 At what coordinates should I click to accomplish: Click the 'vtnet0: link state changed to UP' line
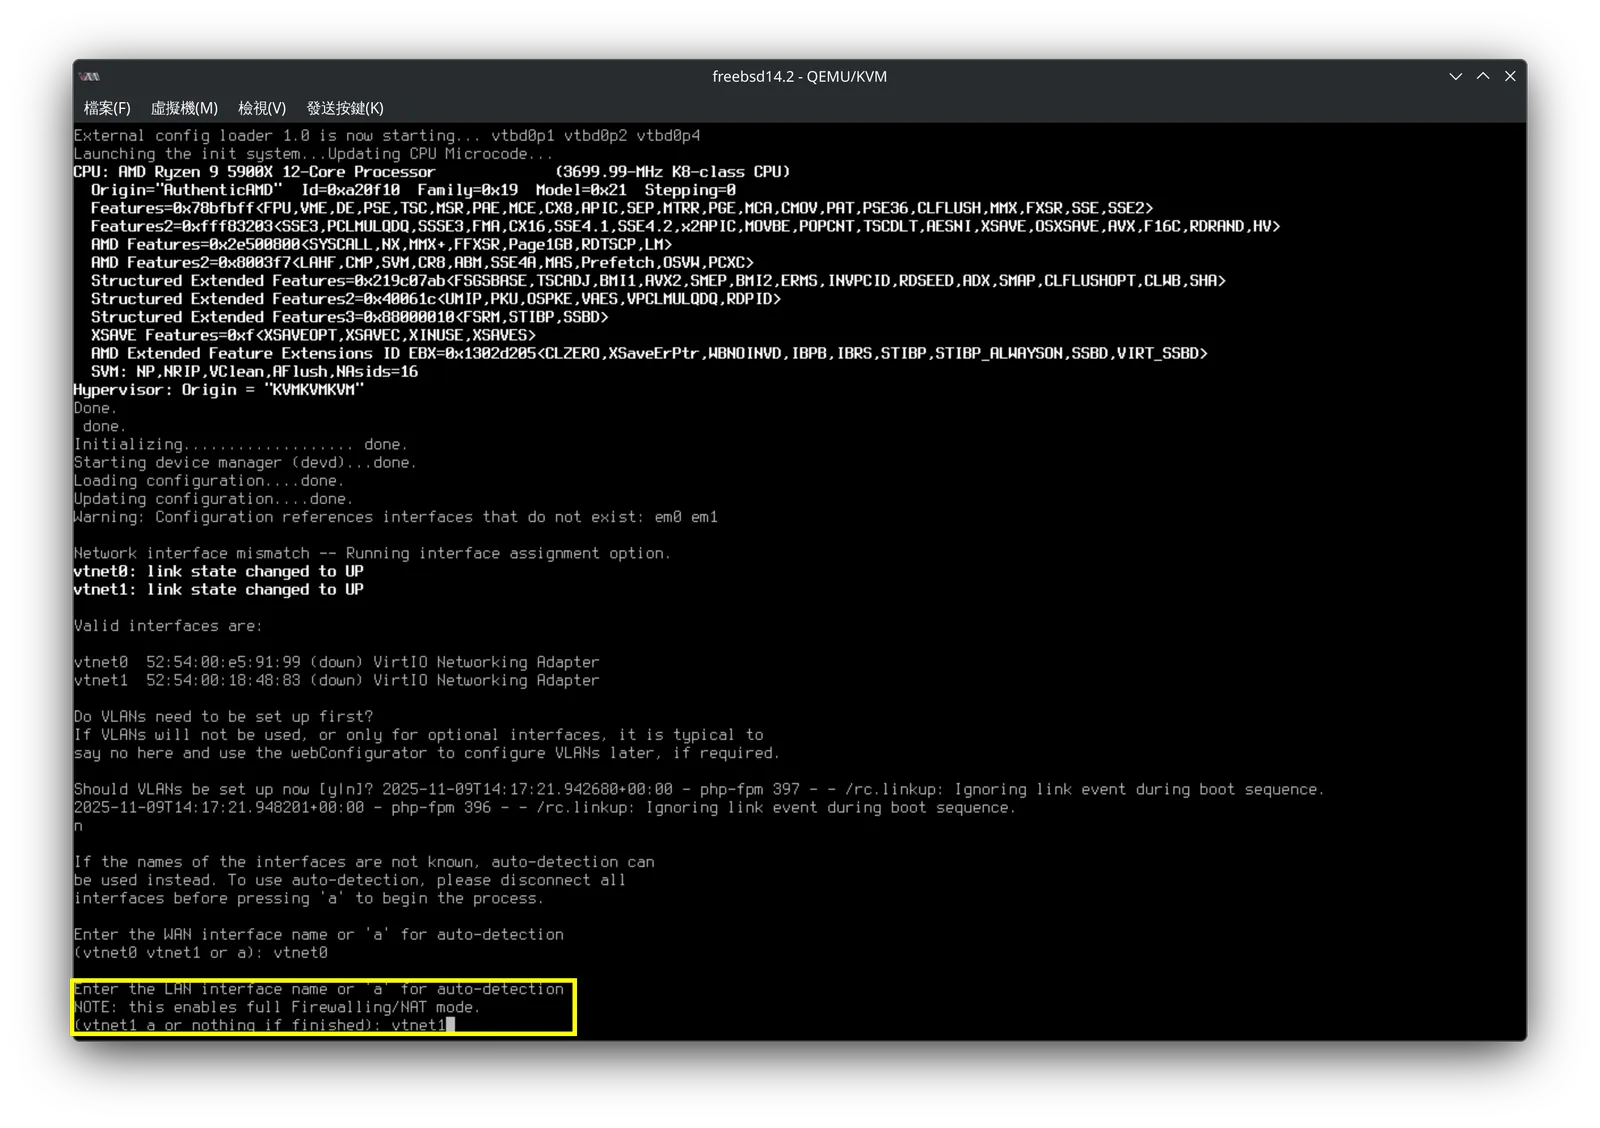pyautogui.click(x=219, y=572)
